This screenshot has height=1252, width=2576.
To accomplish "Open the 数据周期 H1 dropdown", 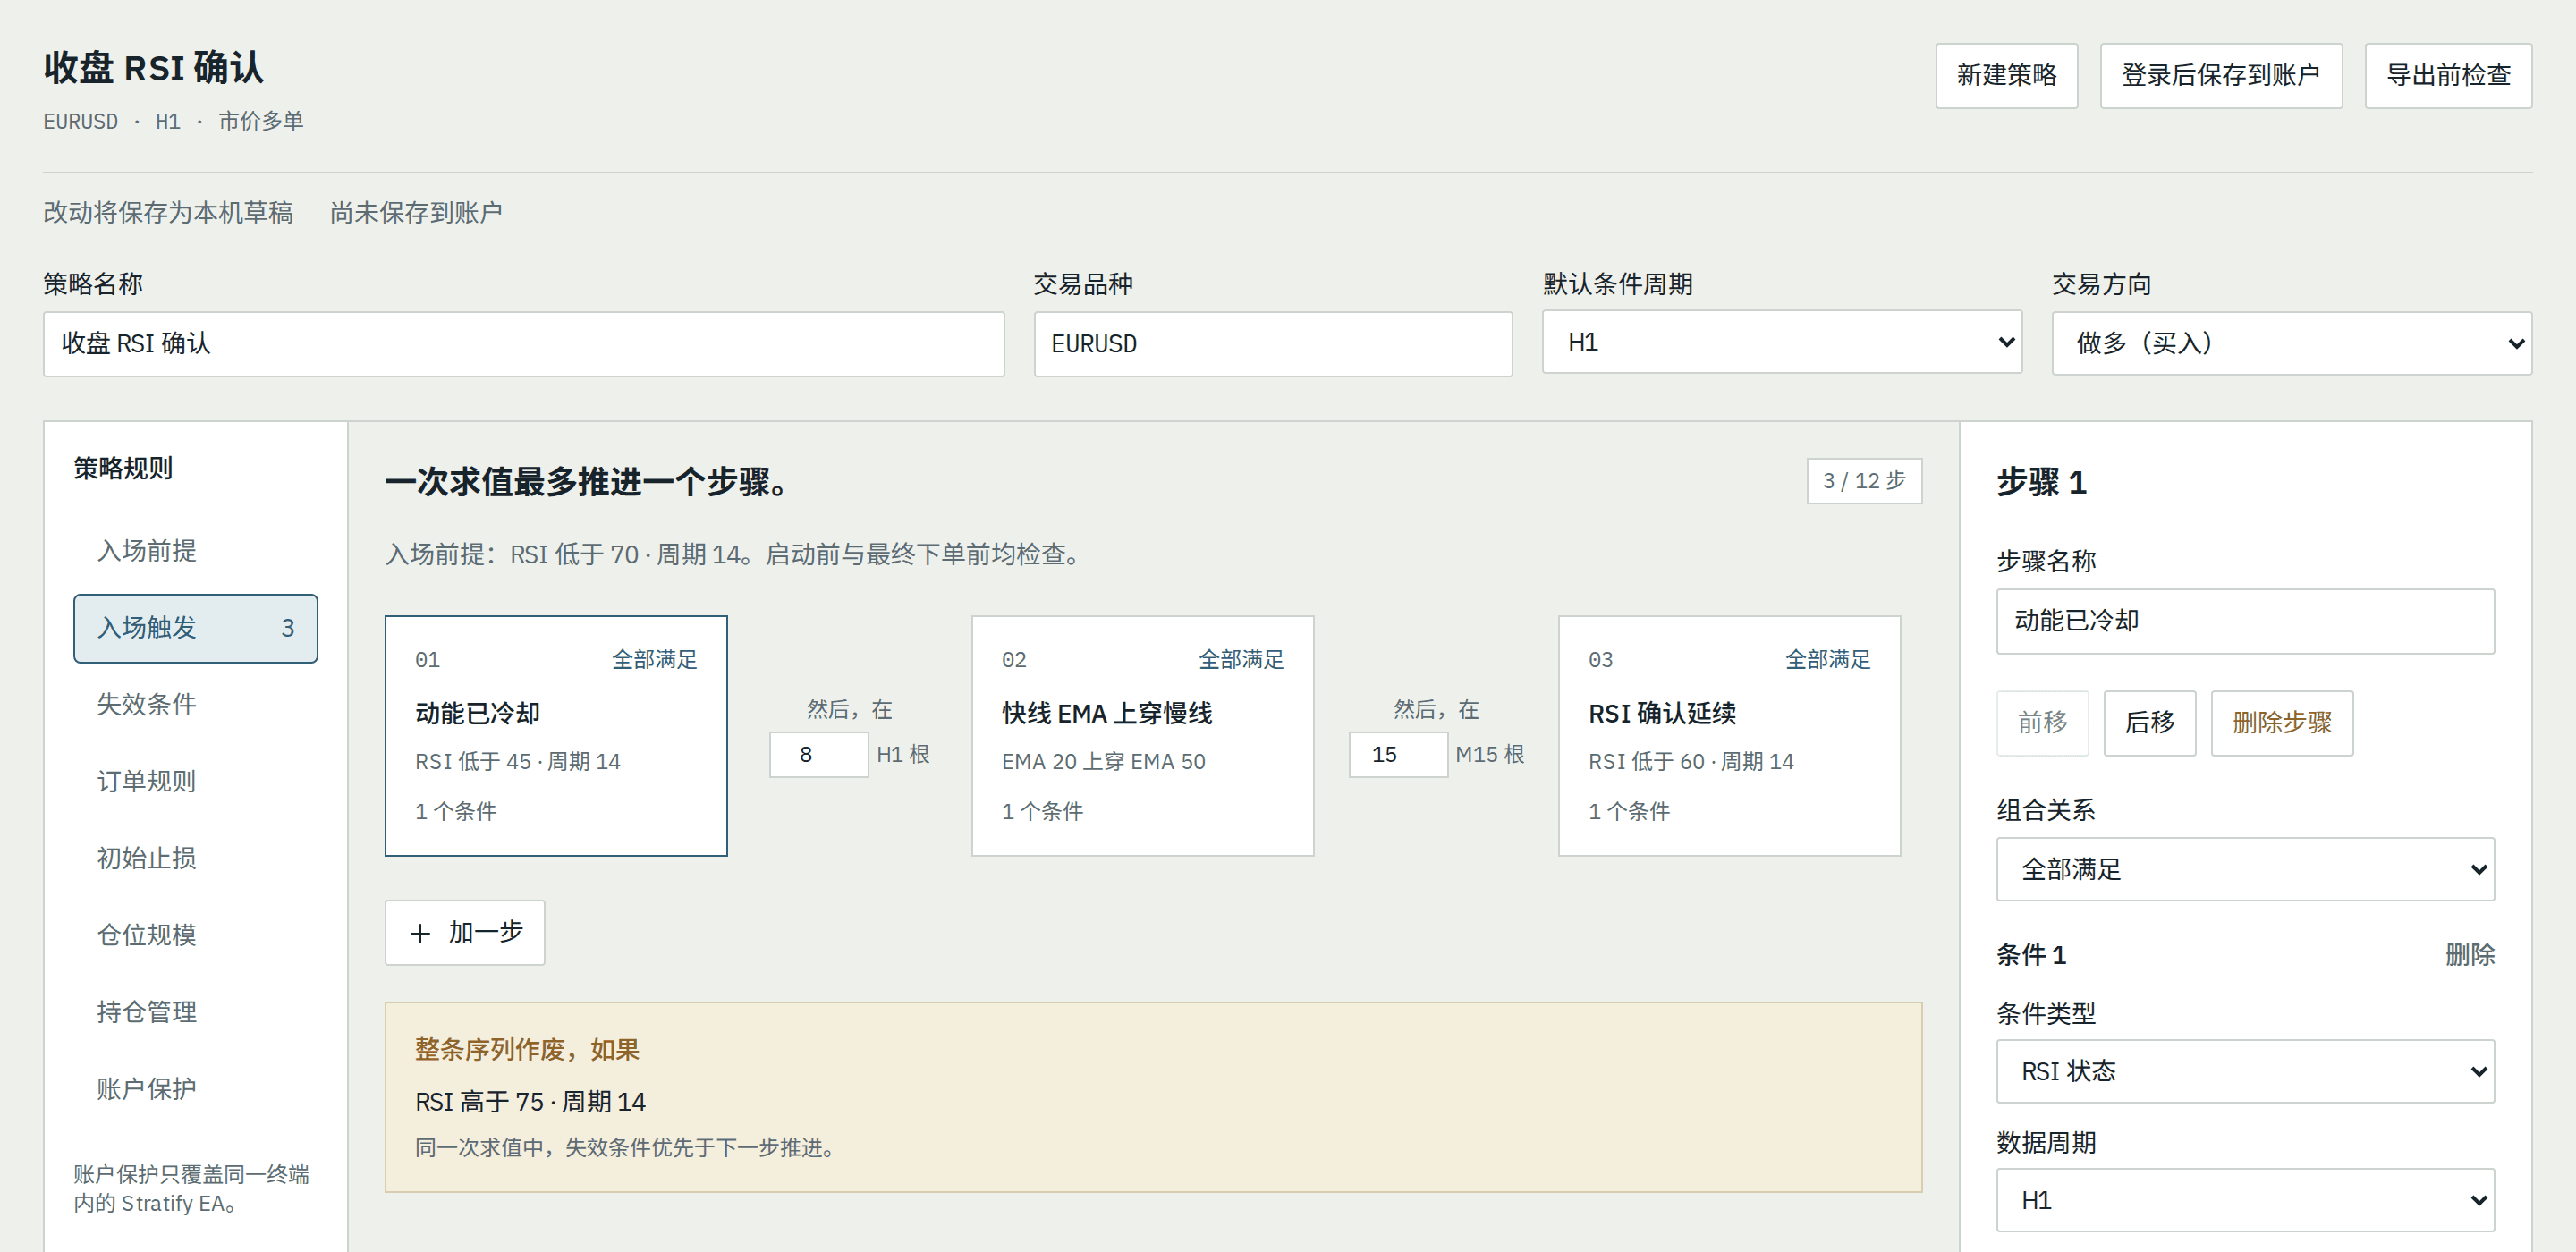I will click(2245, 1200).
